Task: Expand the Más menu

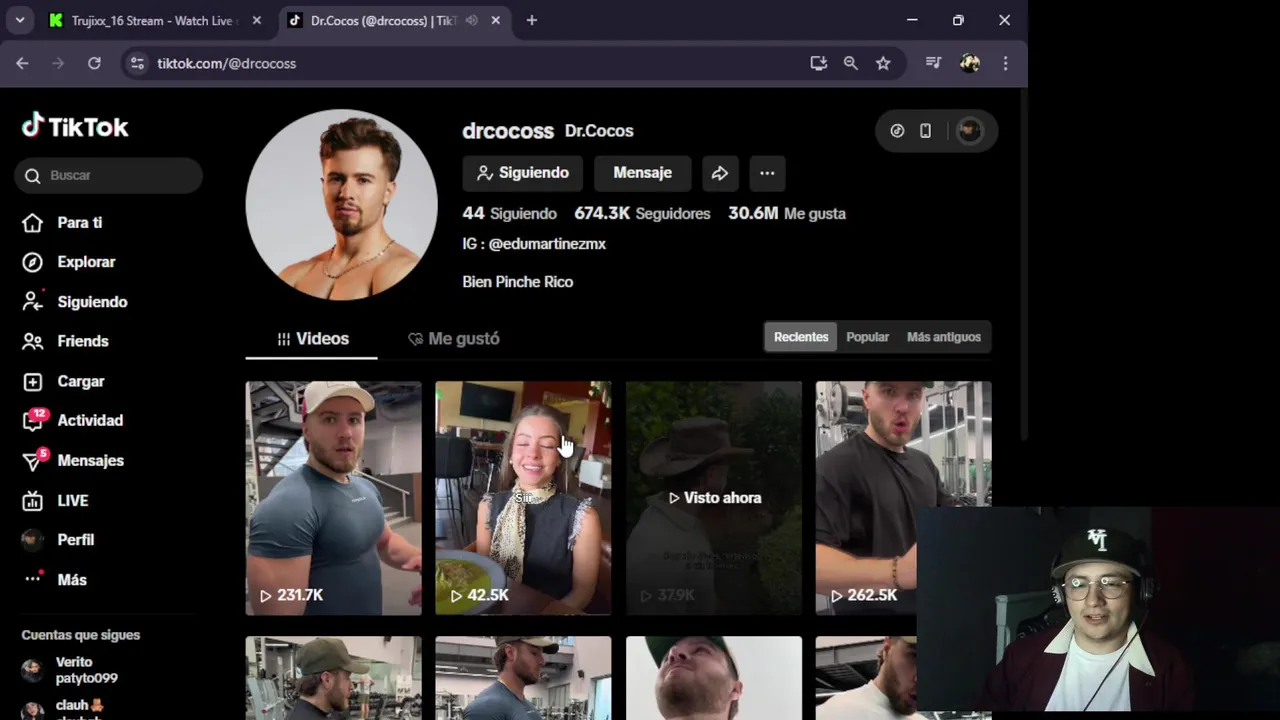Action: click(54, 579)
